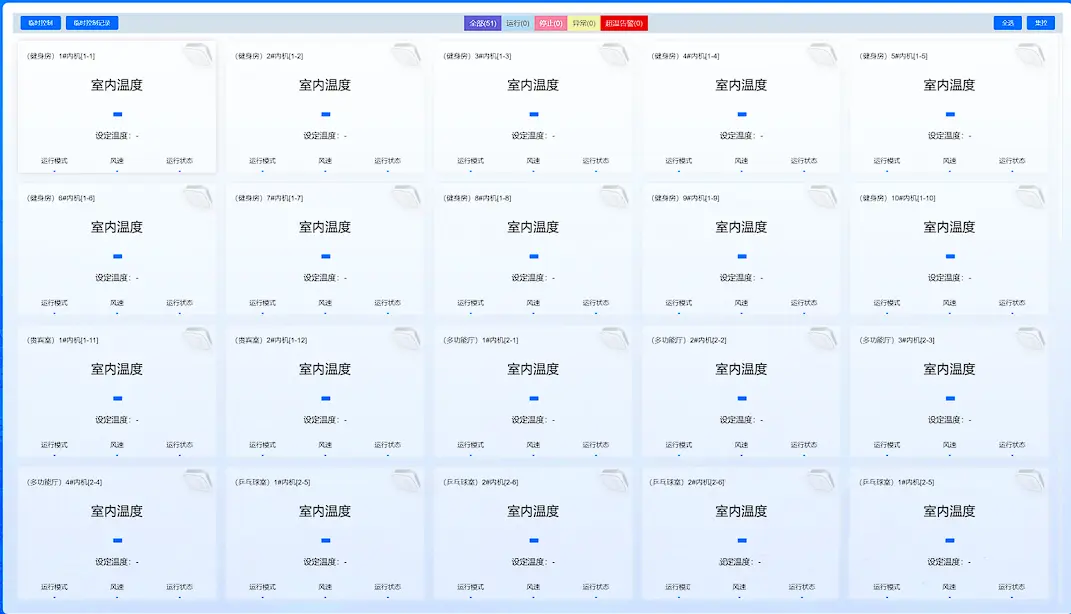Click AC unit icon on 多功能厅 4#内机[2-4] card

198,481
